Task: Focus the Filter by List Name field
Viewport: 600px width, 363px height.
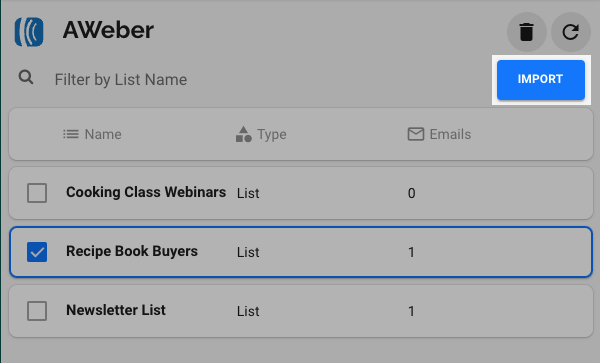Action: pyautogui.click(x=268, y=80)
